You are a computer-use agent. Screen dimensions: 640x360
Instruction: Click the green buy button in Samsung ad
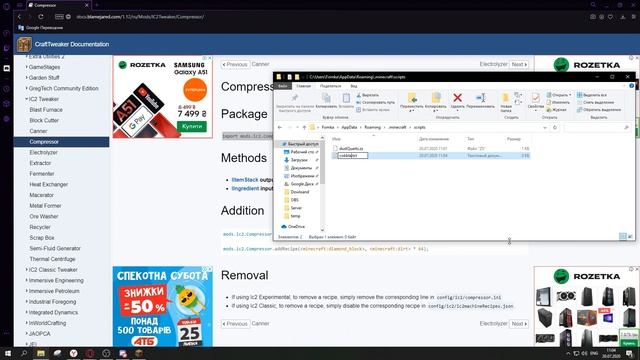tap(191, 126)
